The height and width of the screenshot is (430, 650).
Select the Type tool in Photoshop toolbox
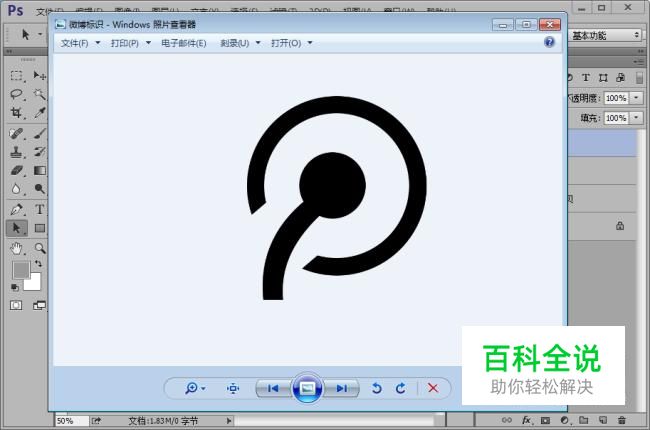39,209
